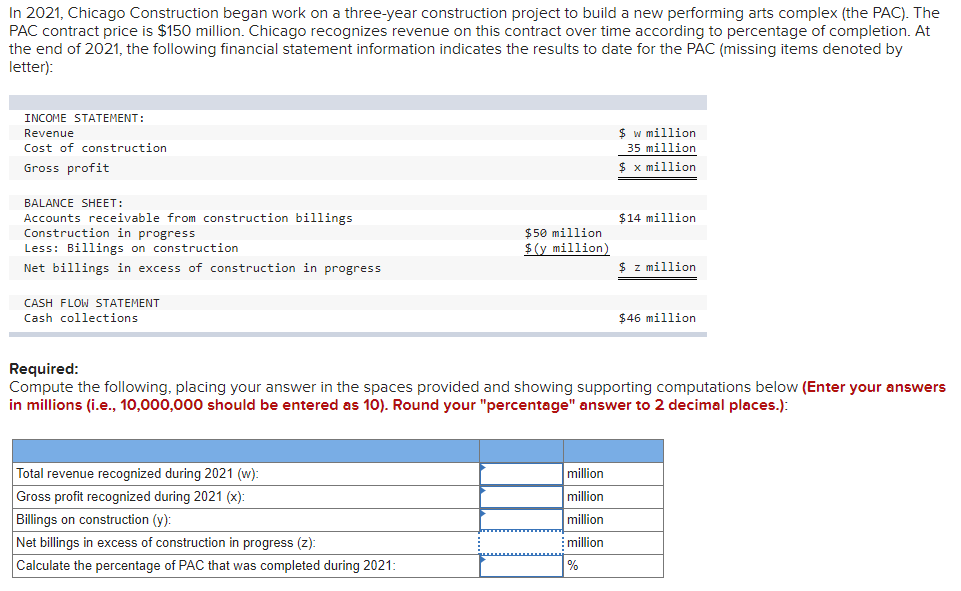Select the 'Total revenue recognized during 2021 (w):' label

[137, 474]
